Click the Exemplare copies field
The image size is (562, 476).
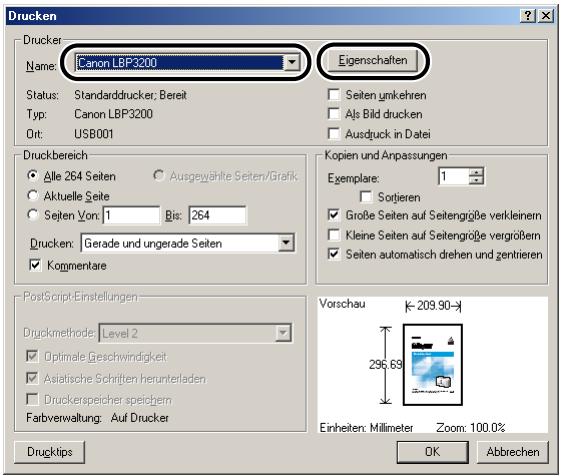point(454,176)
